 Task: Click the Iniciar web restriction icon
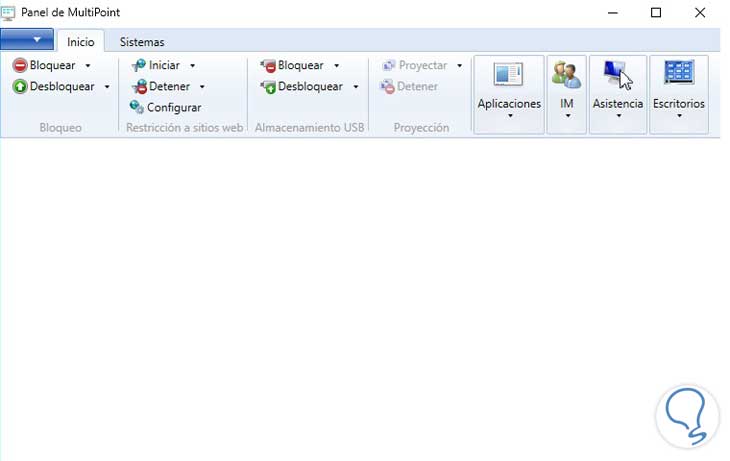pyautogui.click(x=138, y=66)
